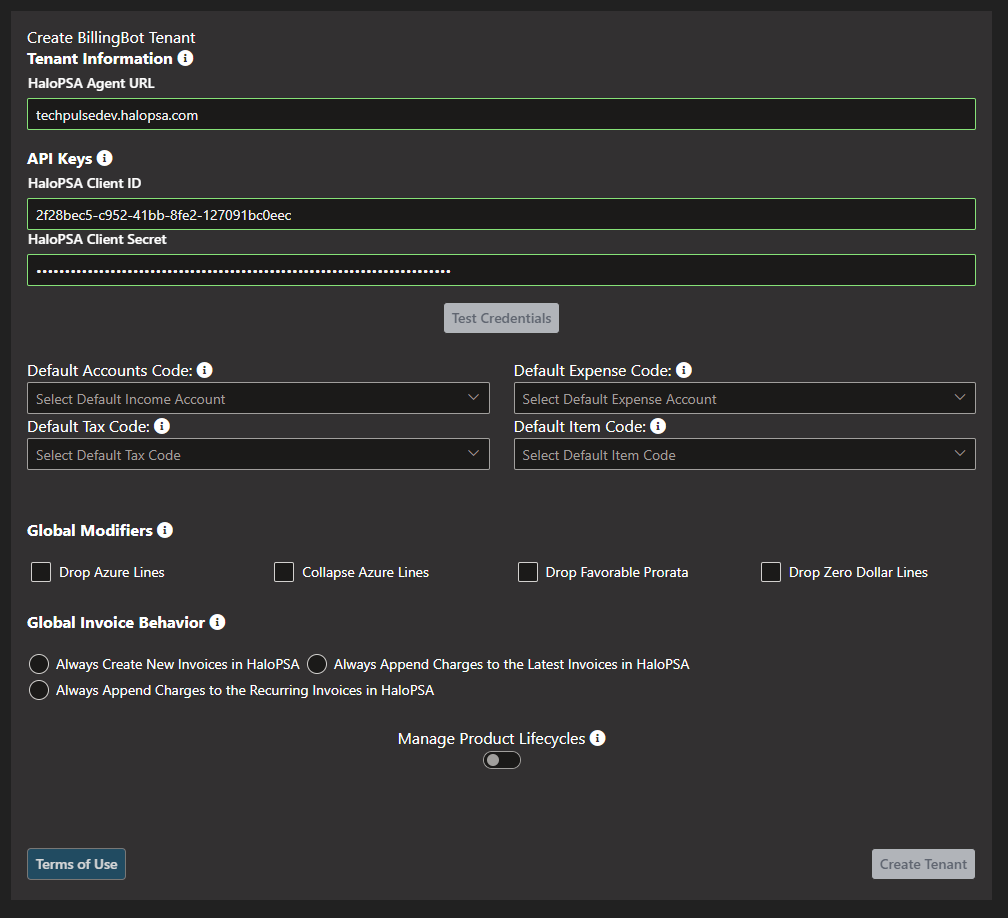Select Always Append Charges to Recurring Invoices
Screen dimensions: 1008x918
tap(39, 690)
